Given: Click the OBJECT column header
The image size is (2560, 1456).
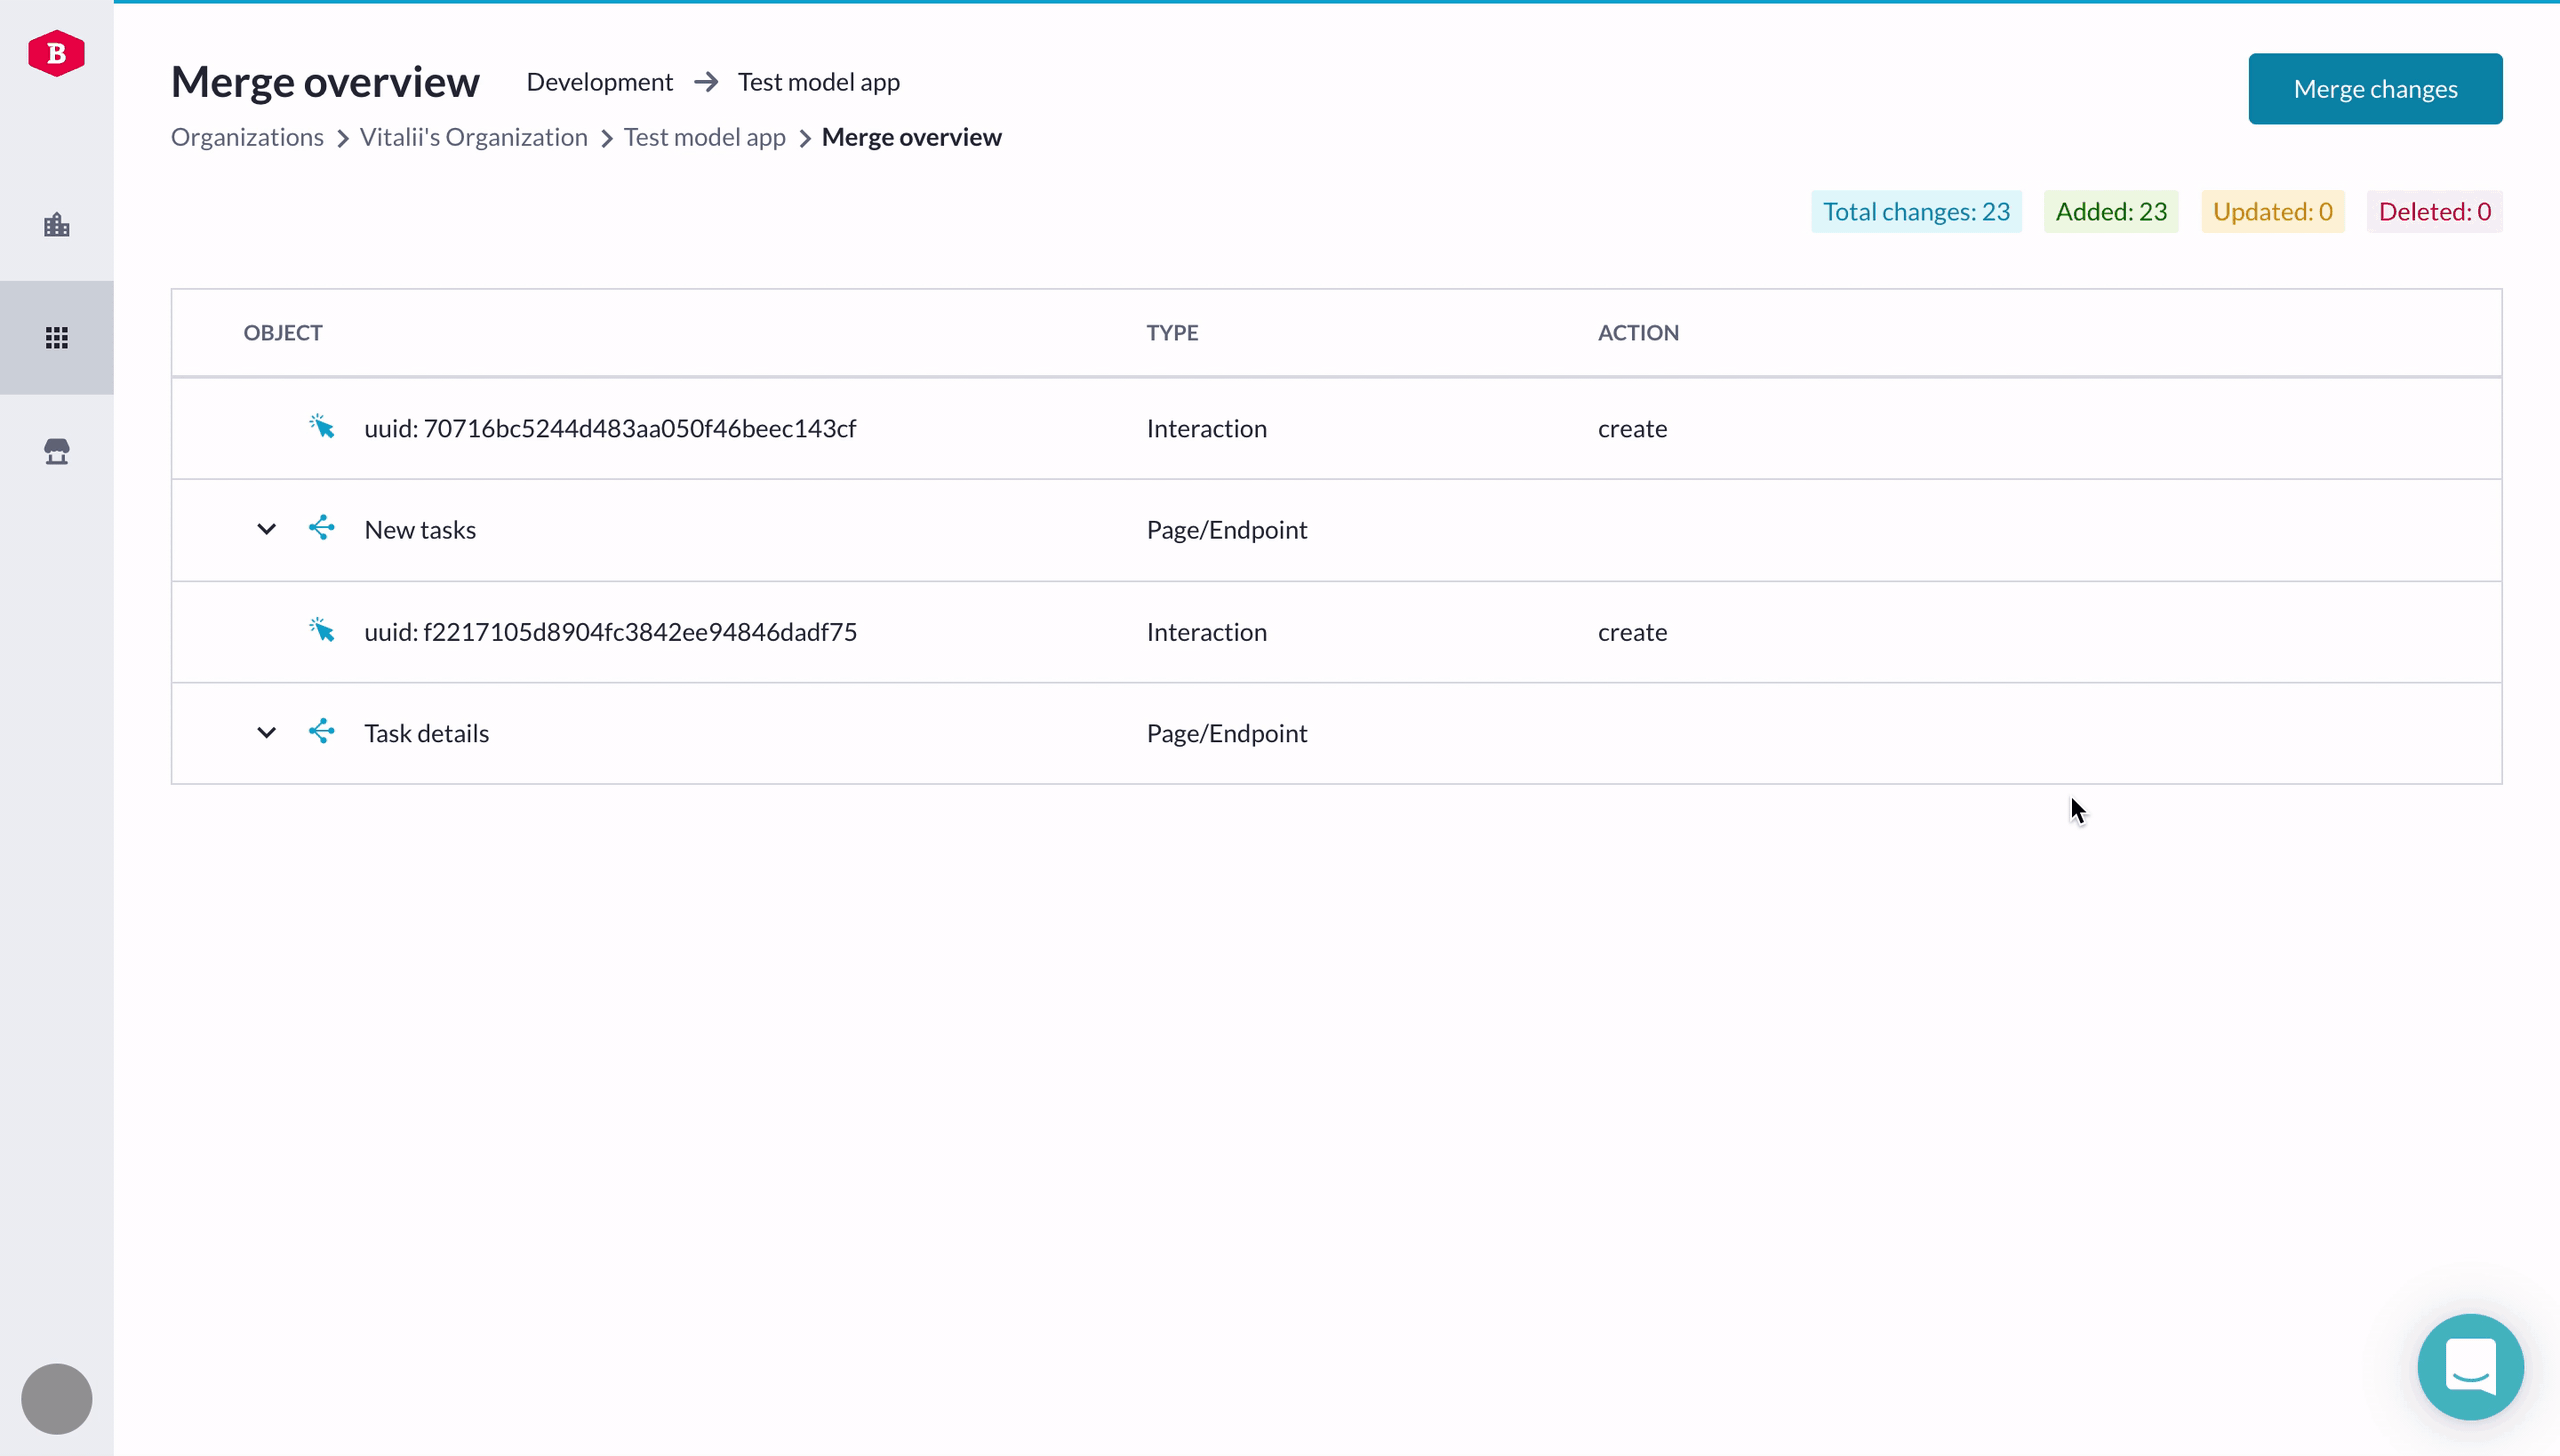Looking at the screenshot, I should (x=283, y=333).
